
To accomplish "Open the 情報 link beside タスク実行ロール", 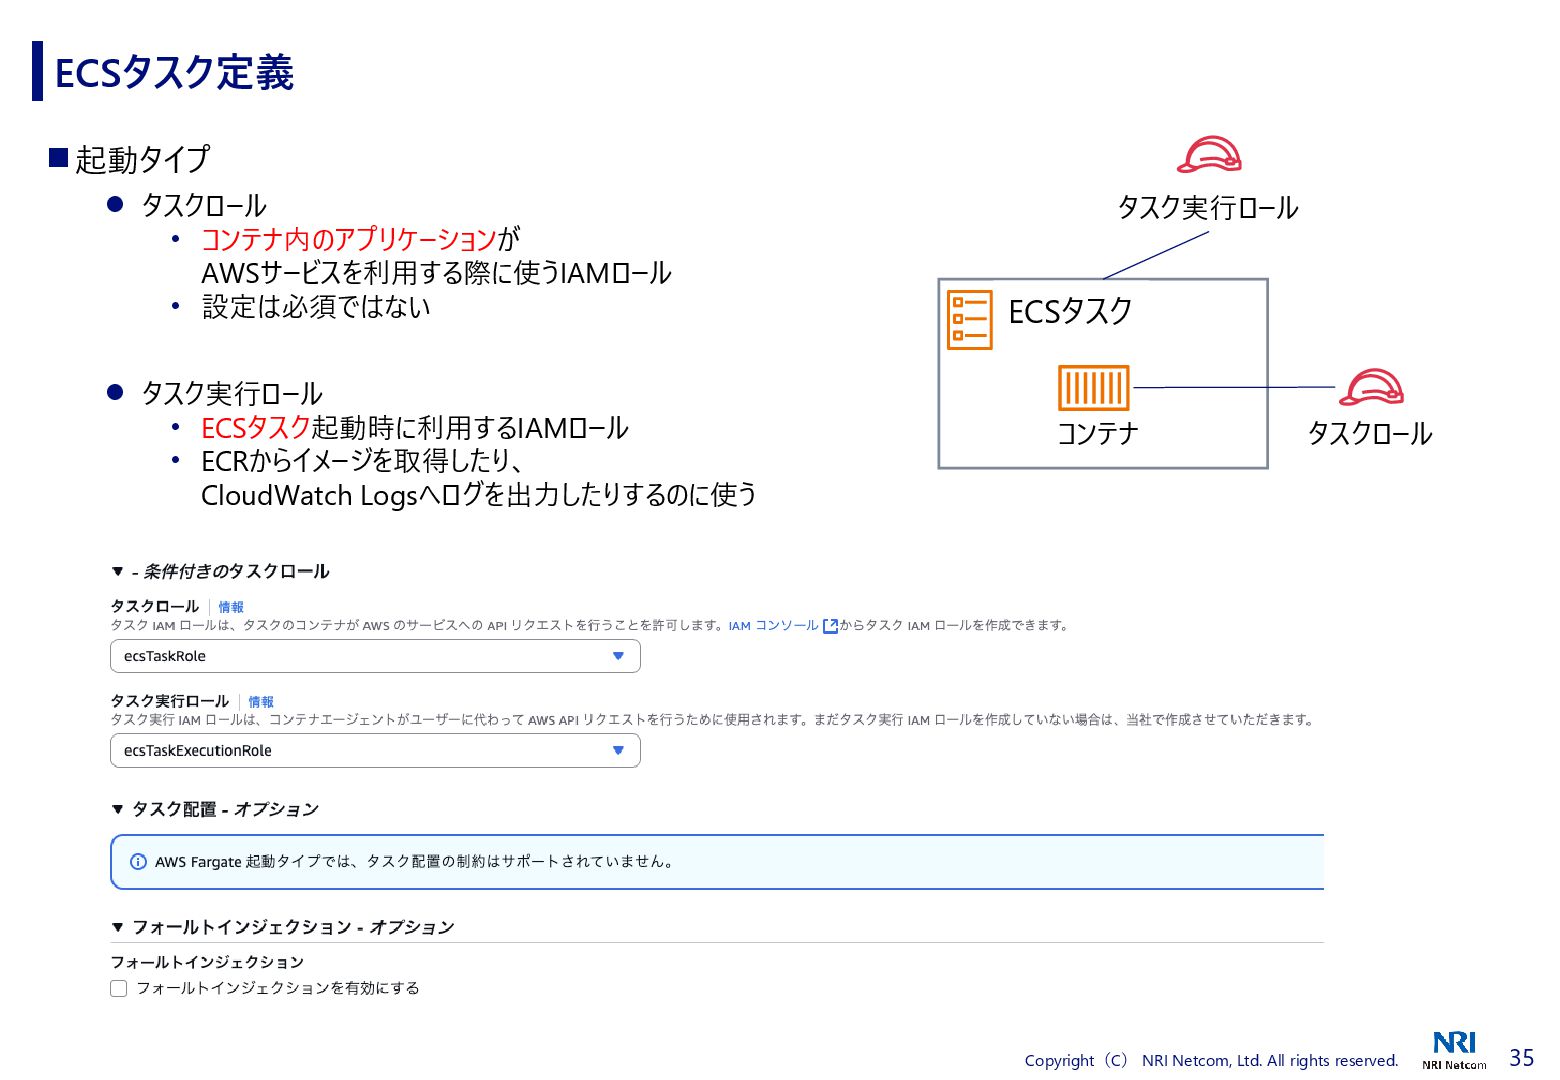I will coord(261,702).
